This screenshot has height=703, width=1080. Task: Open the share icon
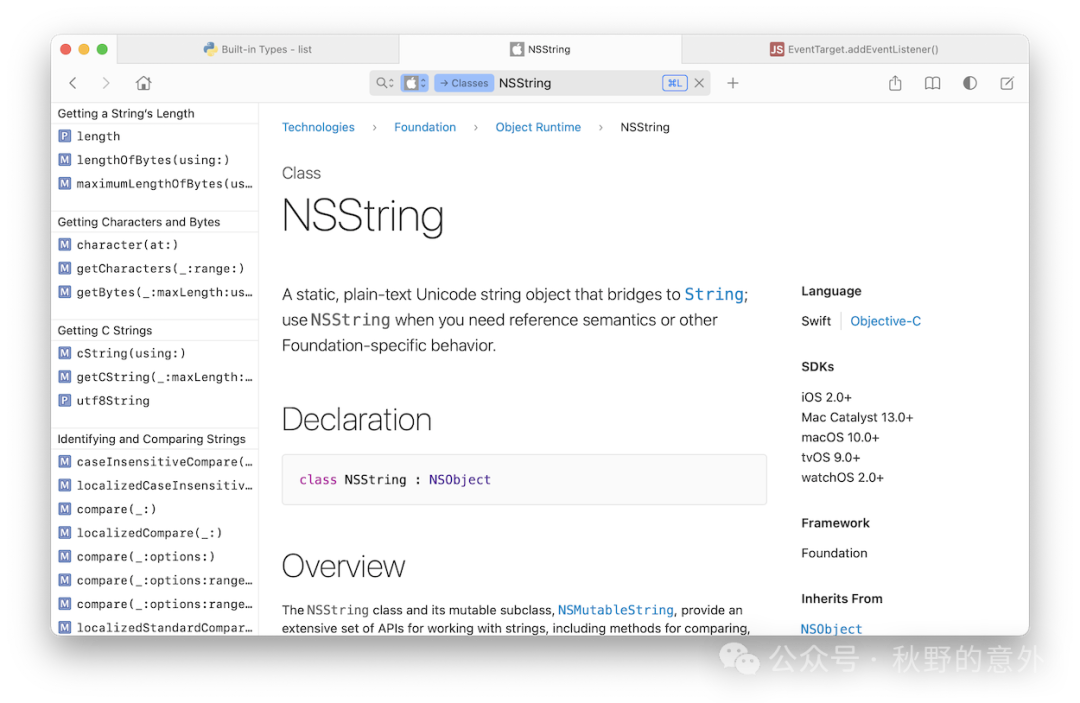point(895,83)
